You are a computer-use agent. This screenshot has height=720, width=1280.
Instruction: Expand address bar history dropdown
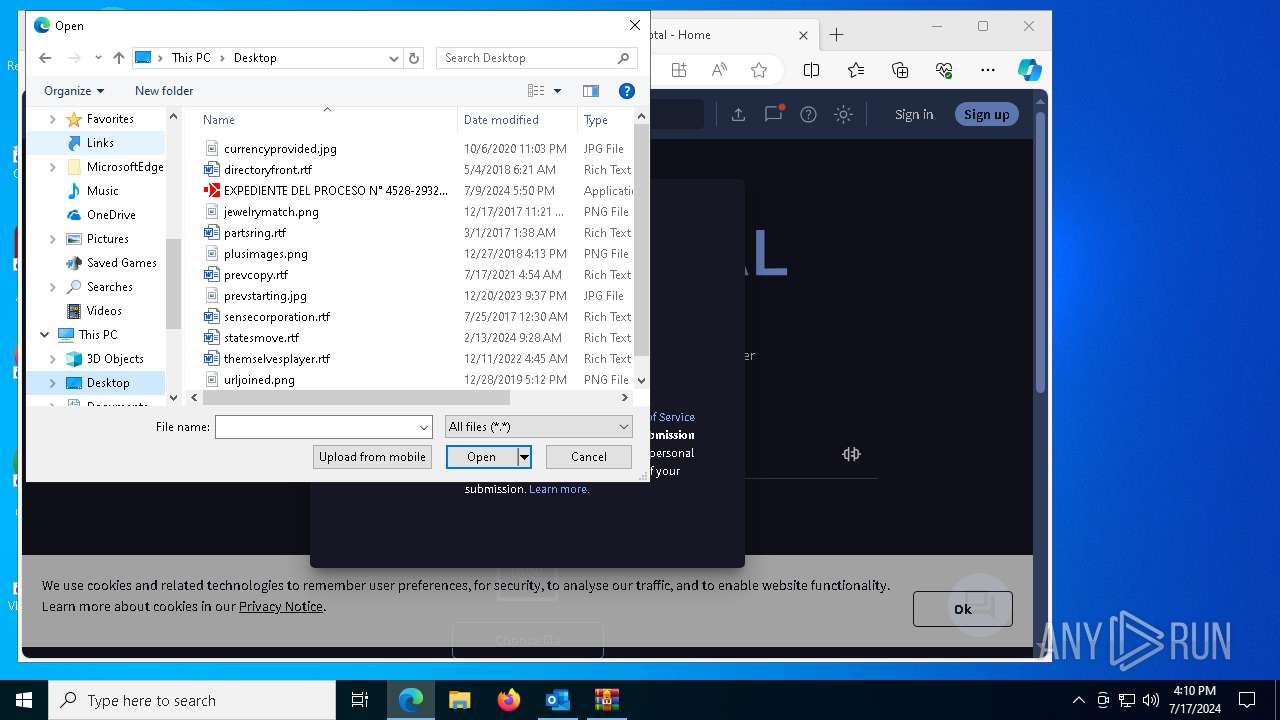pyautogui.click(x=394, y=58)
